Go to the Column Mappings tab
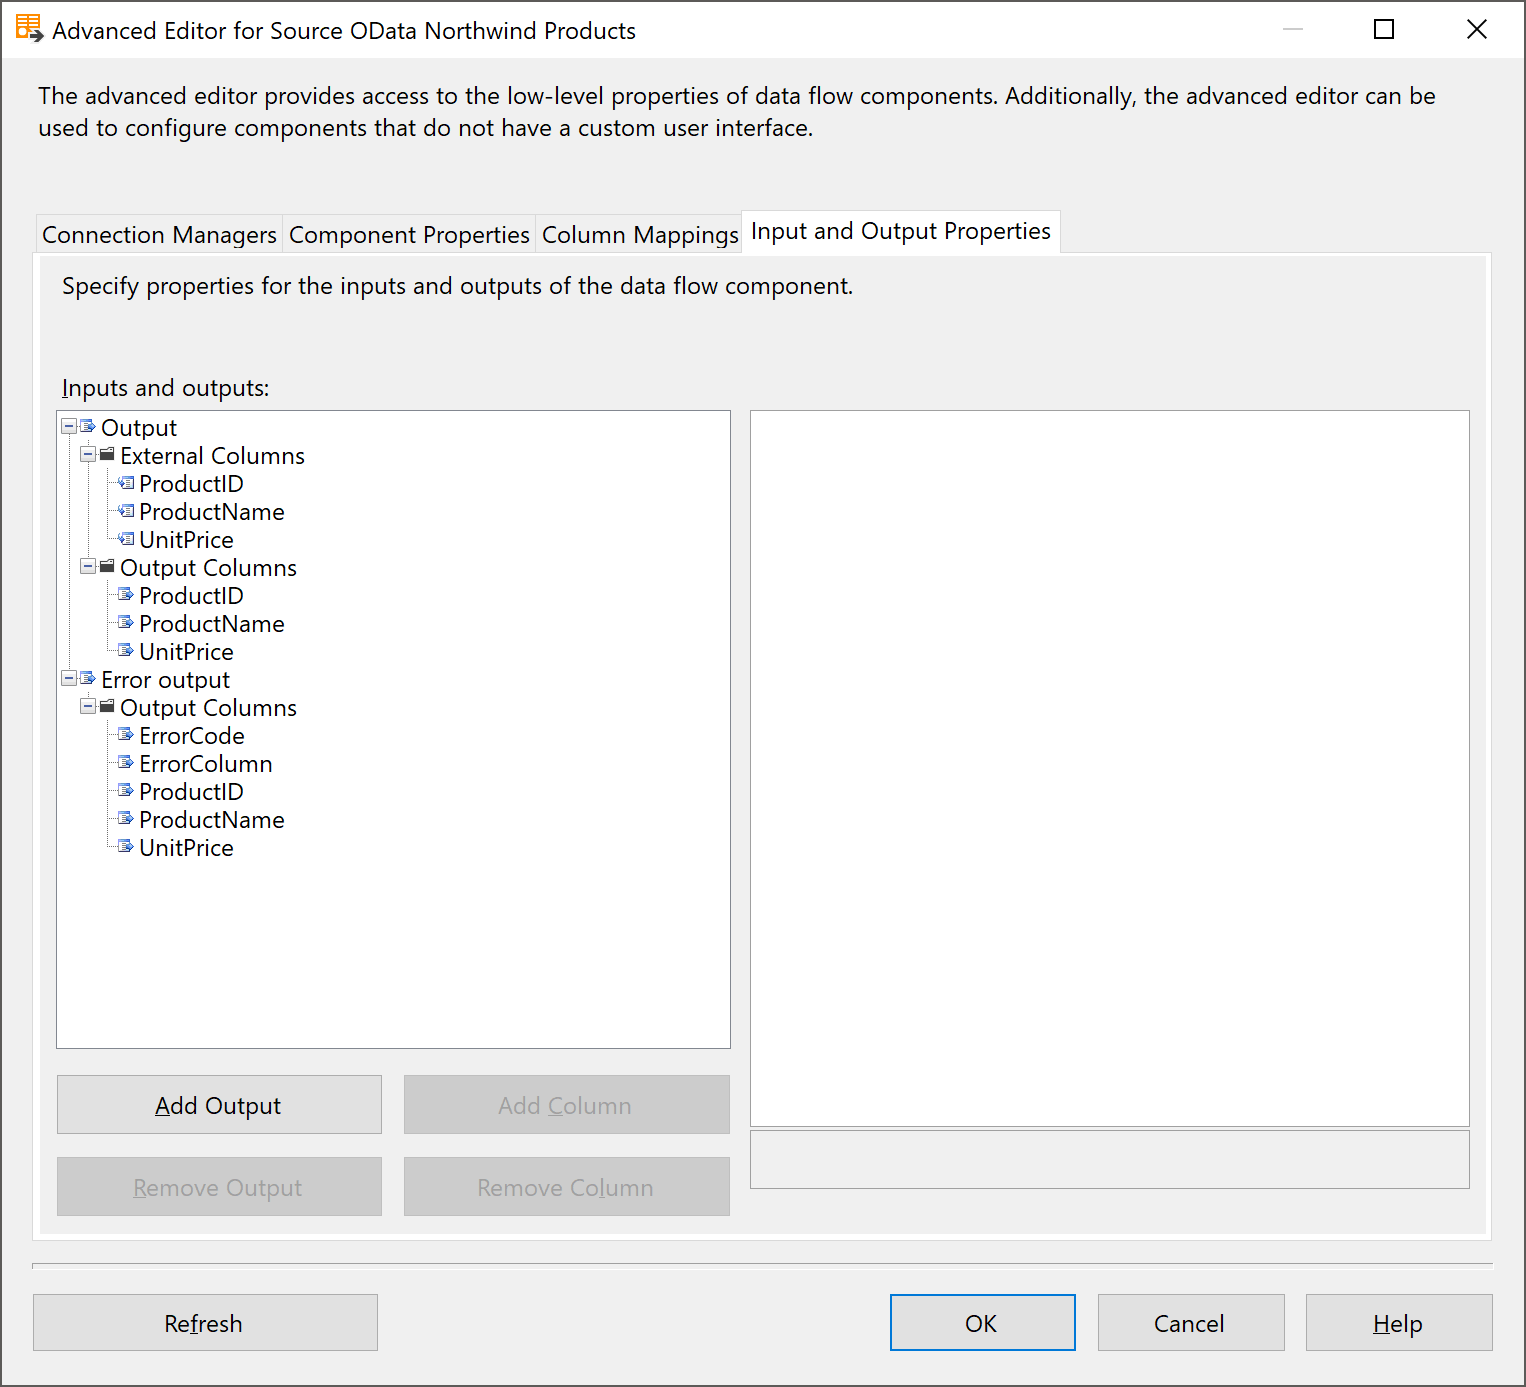This screenshot has height=1387, width=1526. [640, 235]
